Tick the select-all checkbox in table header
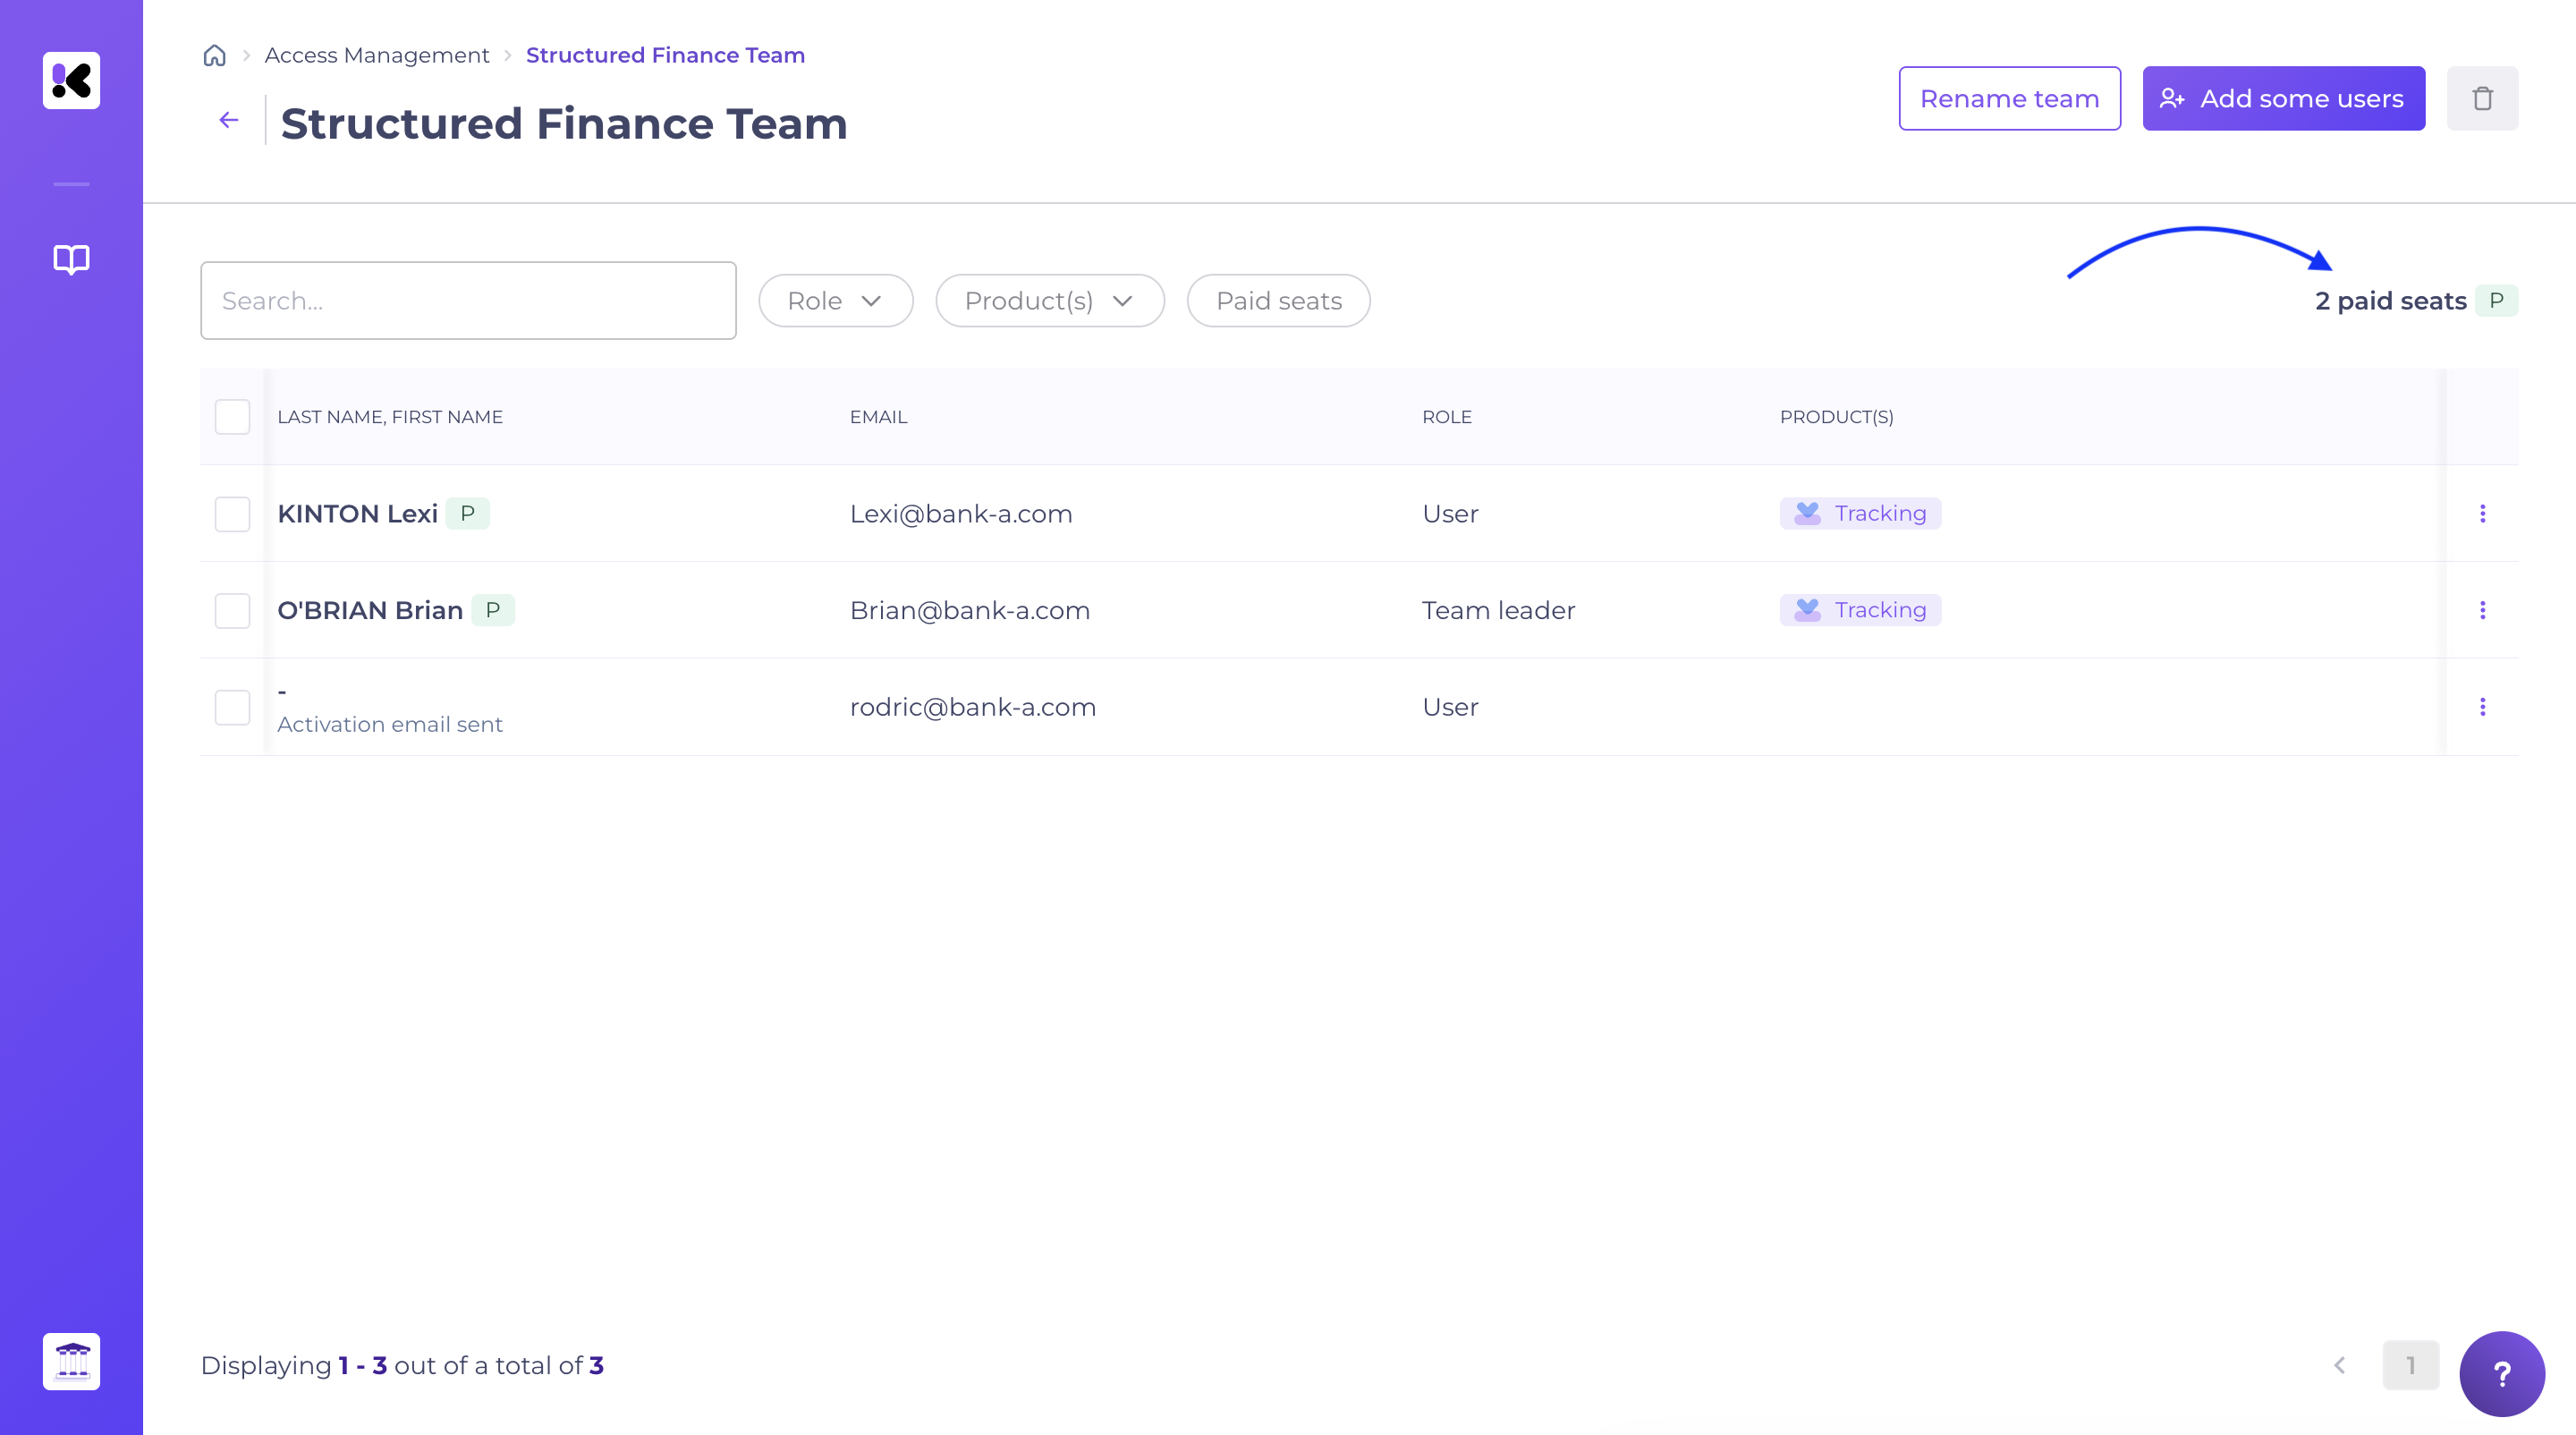The image size is (2576, 1435). (232, 417)
